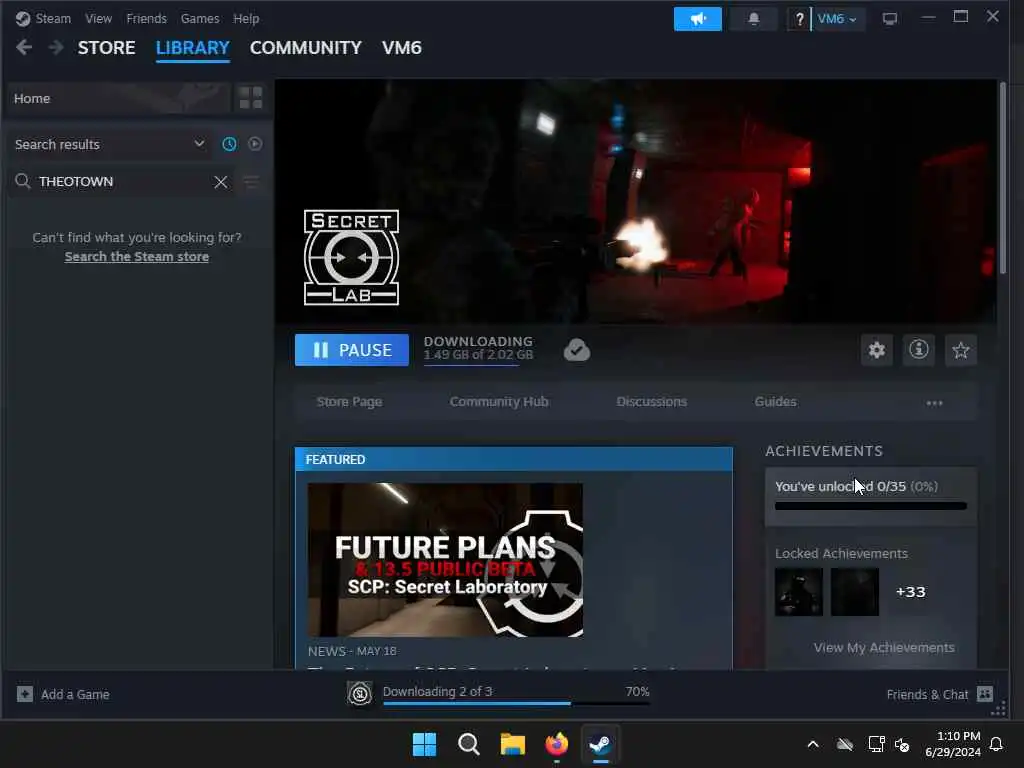Open the announcements megaphone button
The image size is (1024, 768).
(x=697, y=18)
